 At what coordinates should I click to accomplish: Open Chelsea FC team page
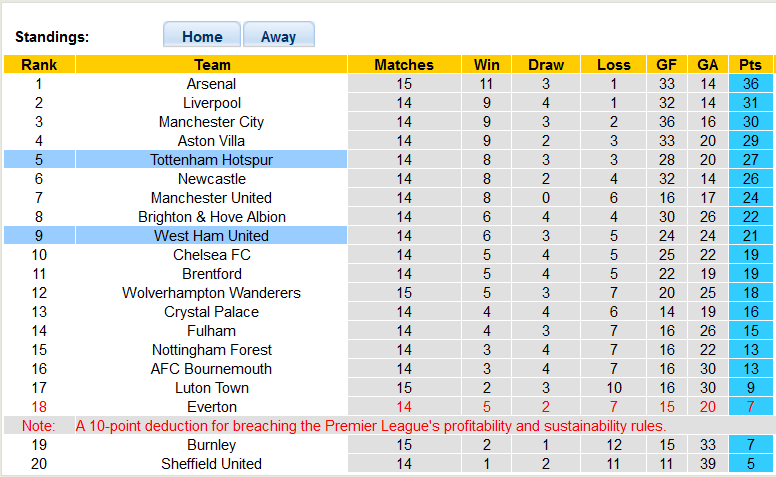click(x=211, y=255)
